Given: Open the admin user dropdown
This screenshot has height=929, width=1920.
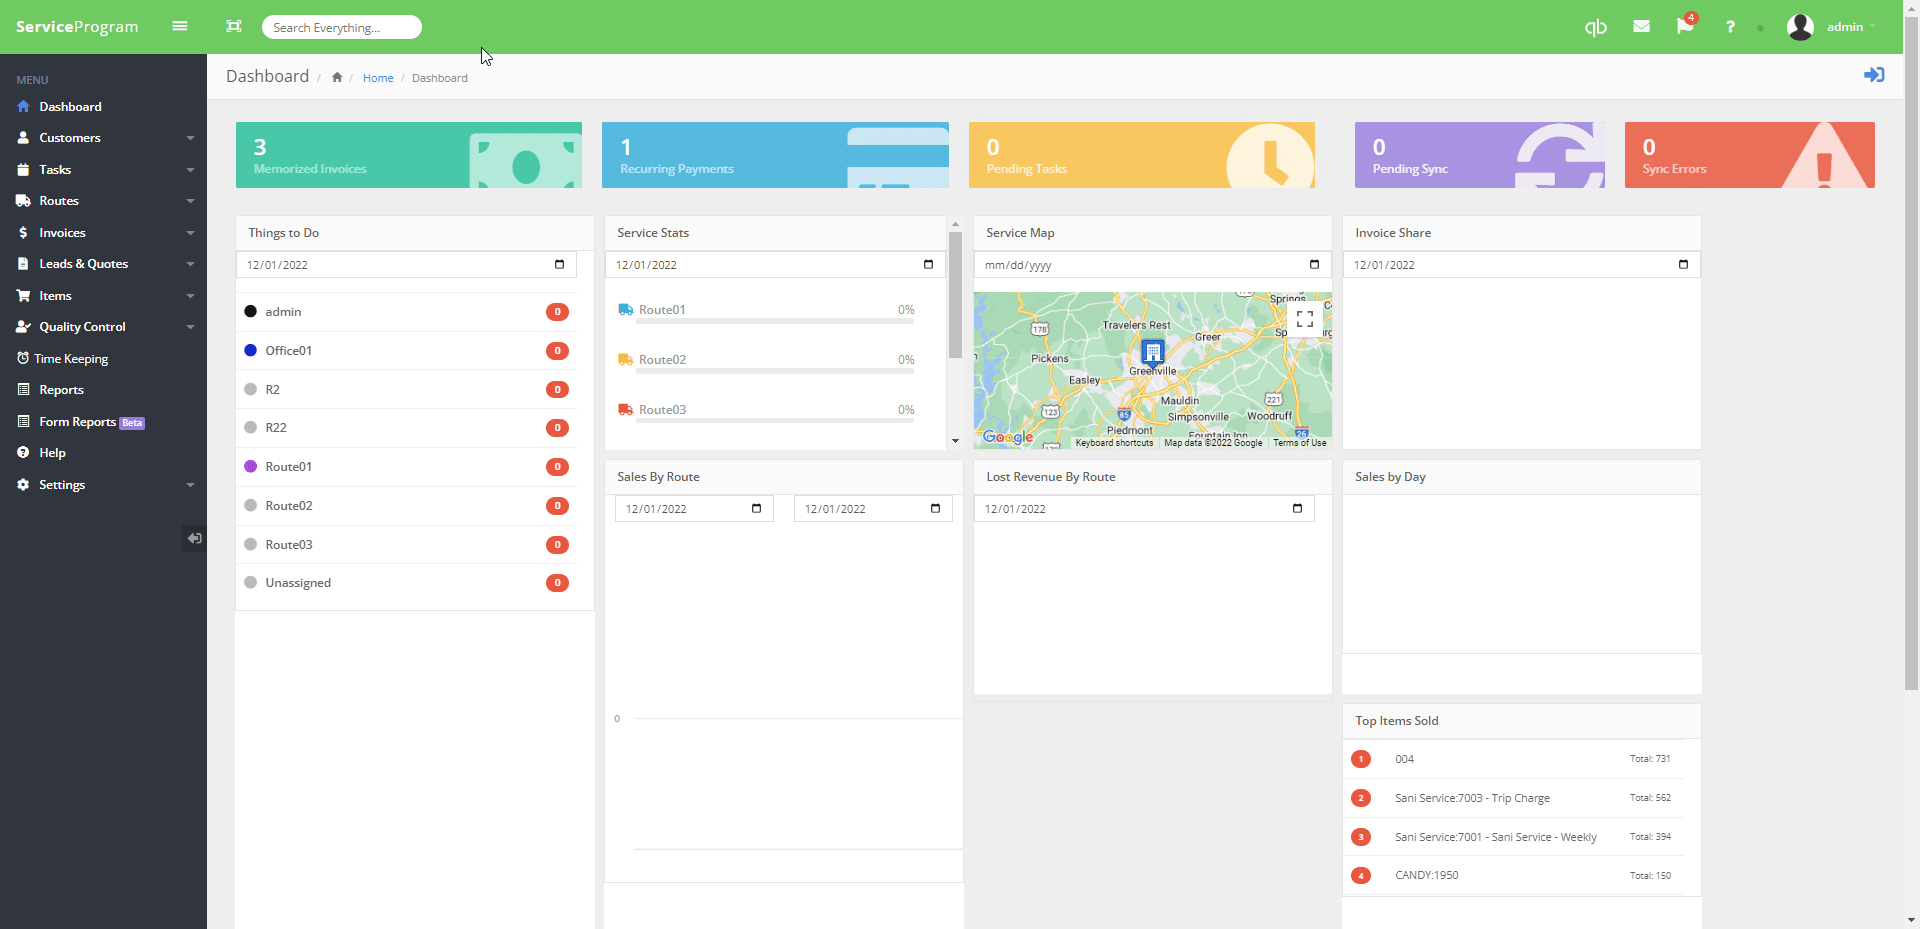Looking at the screenshot, I should pos(1833,27).
